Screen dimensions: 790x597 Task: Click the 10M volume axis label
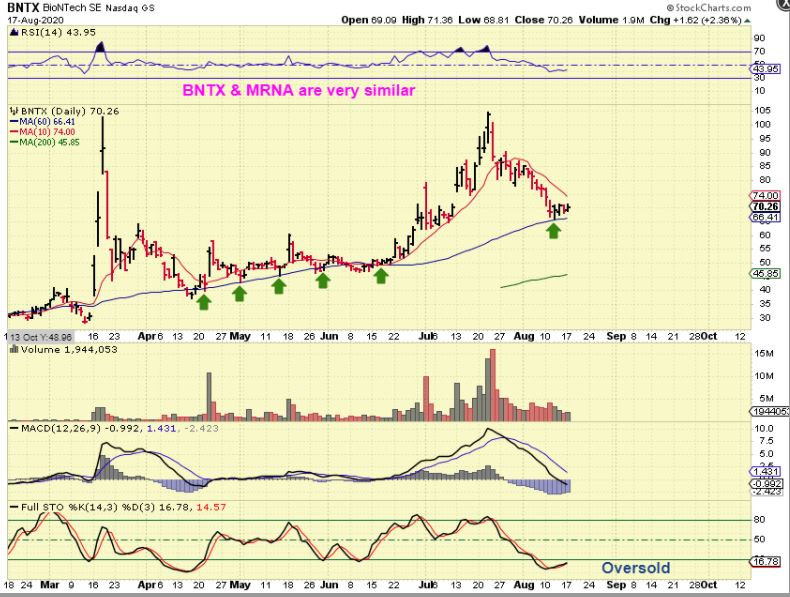(x=763, y=376)
